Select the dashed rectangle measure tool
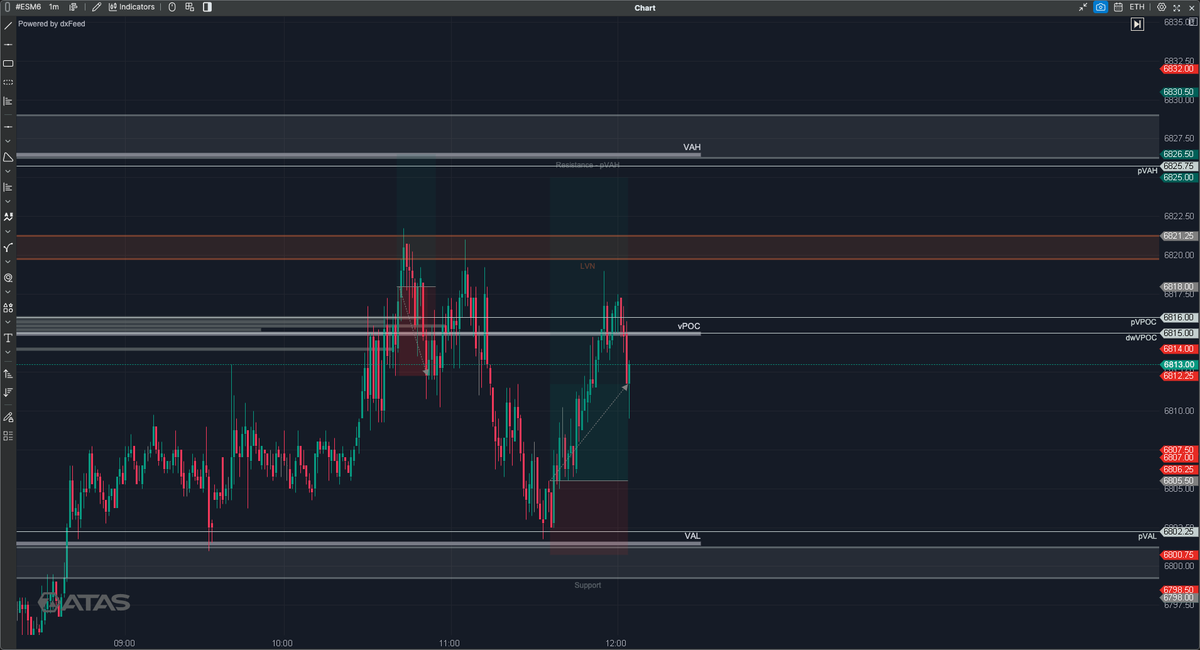 click(x=8, y=82)
